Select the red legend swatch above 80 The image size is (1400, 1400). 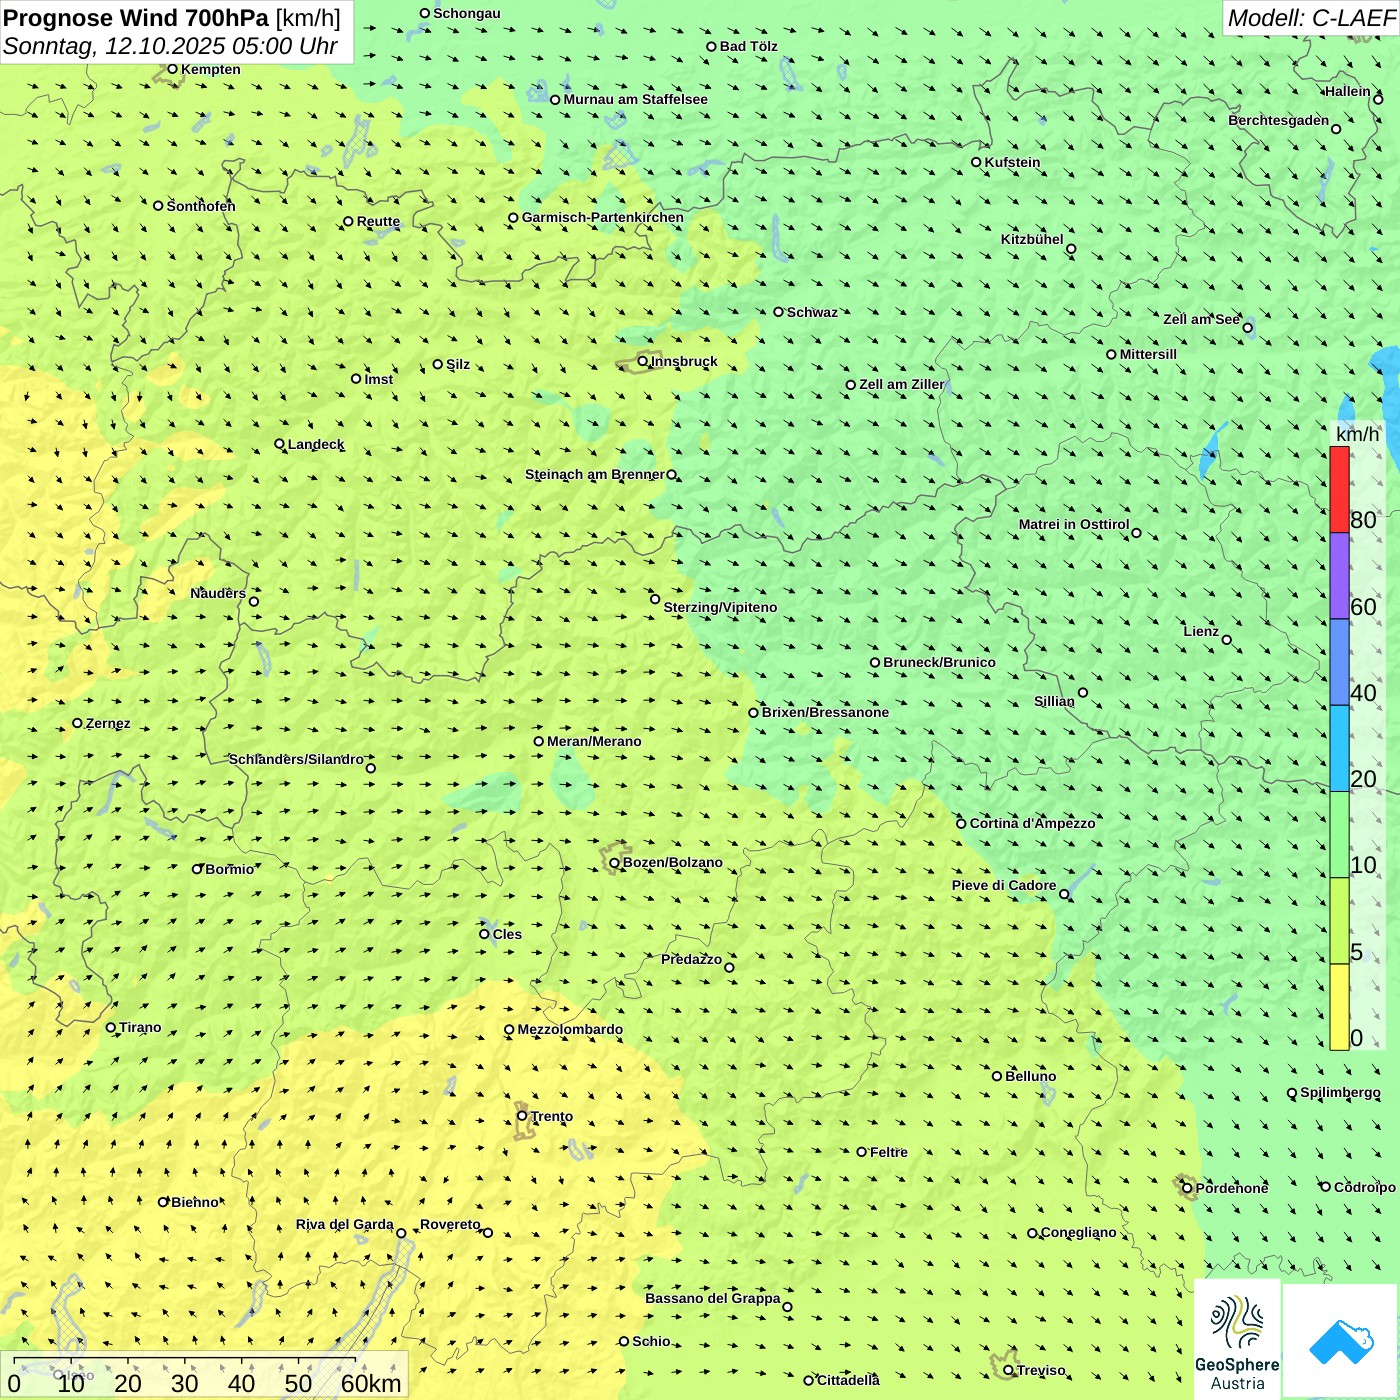click(1339, 490)
